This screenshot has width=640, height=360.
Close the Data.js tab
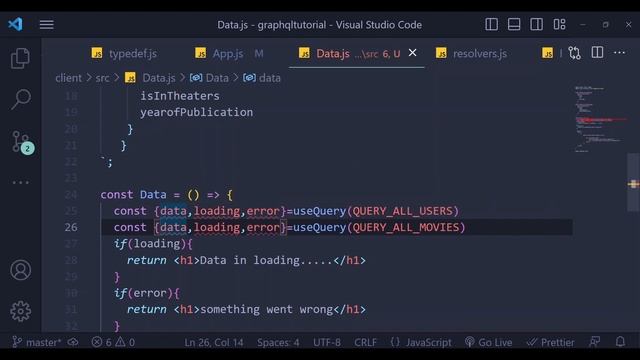pos(413,53)
